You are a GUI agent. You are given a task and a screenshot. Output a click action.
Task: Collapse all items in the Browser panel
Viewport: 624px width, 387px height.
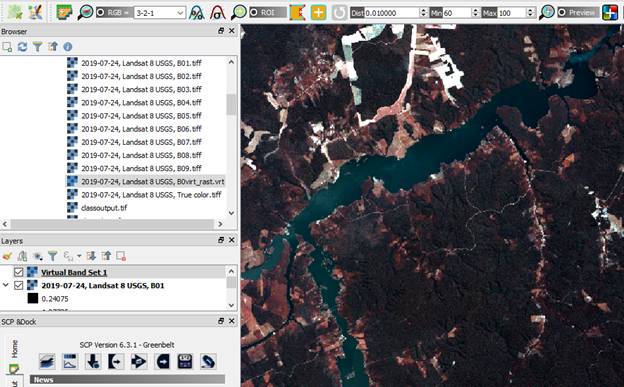(x=53, y=47)
